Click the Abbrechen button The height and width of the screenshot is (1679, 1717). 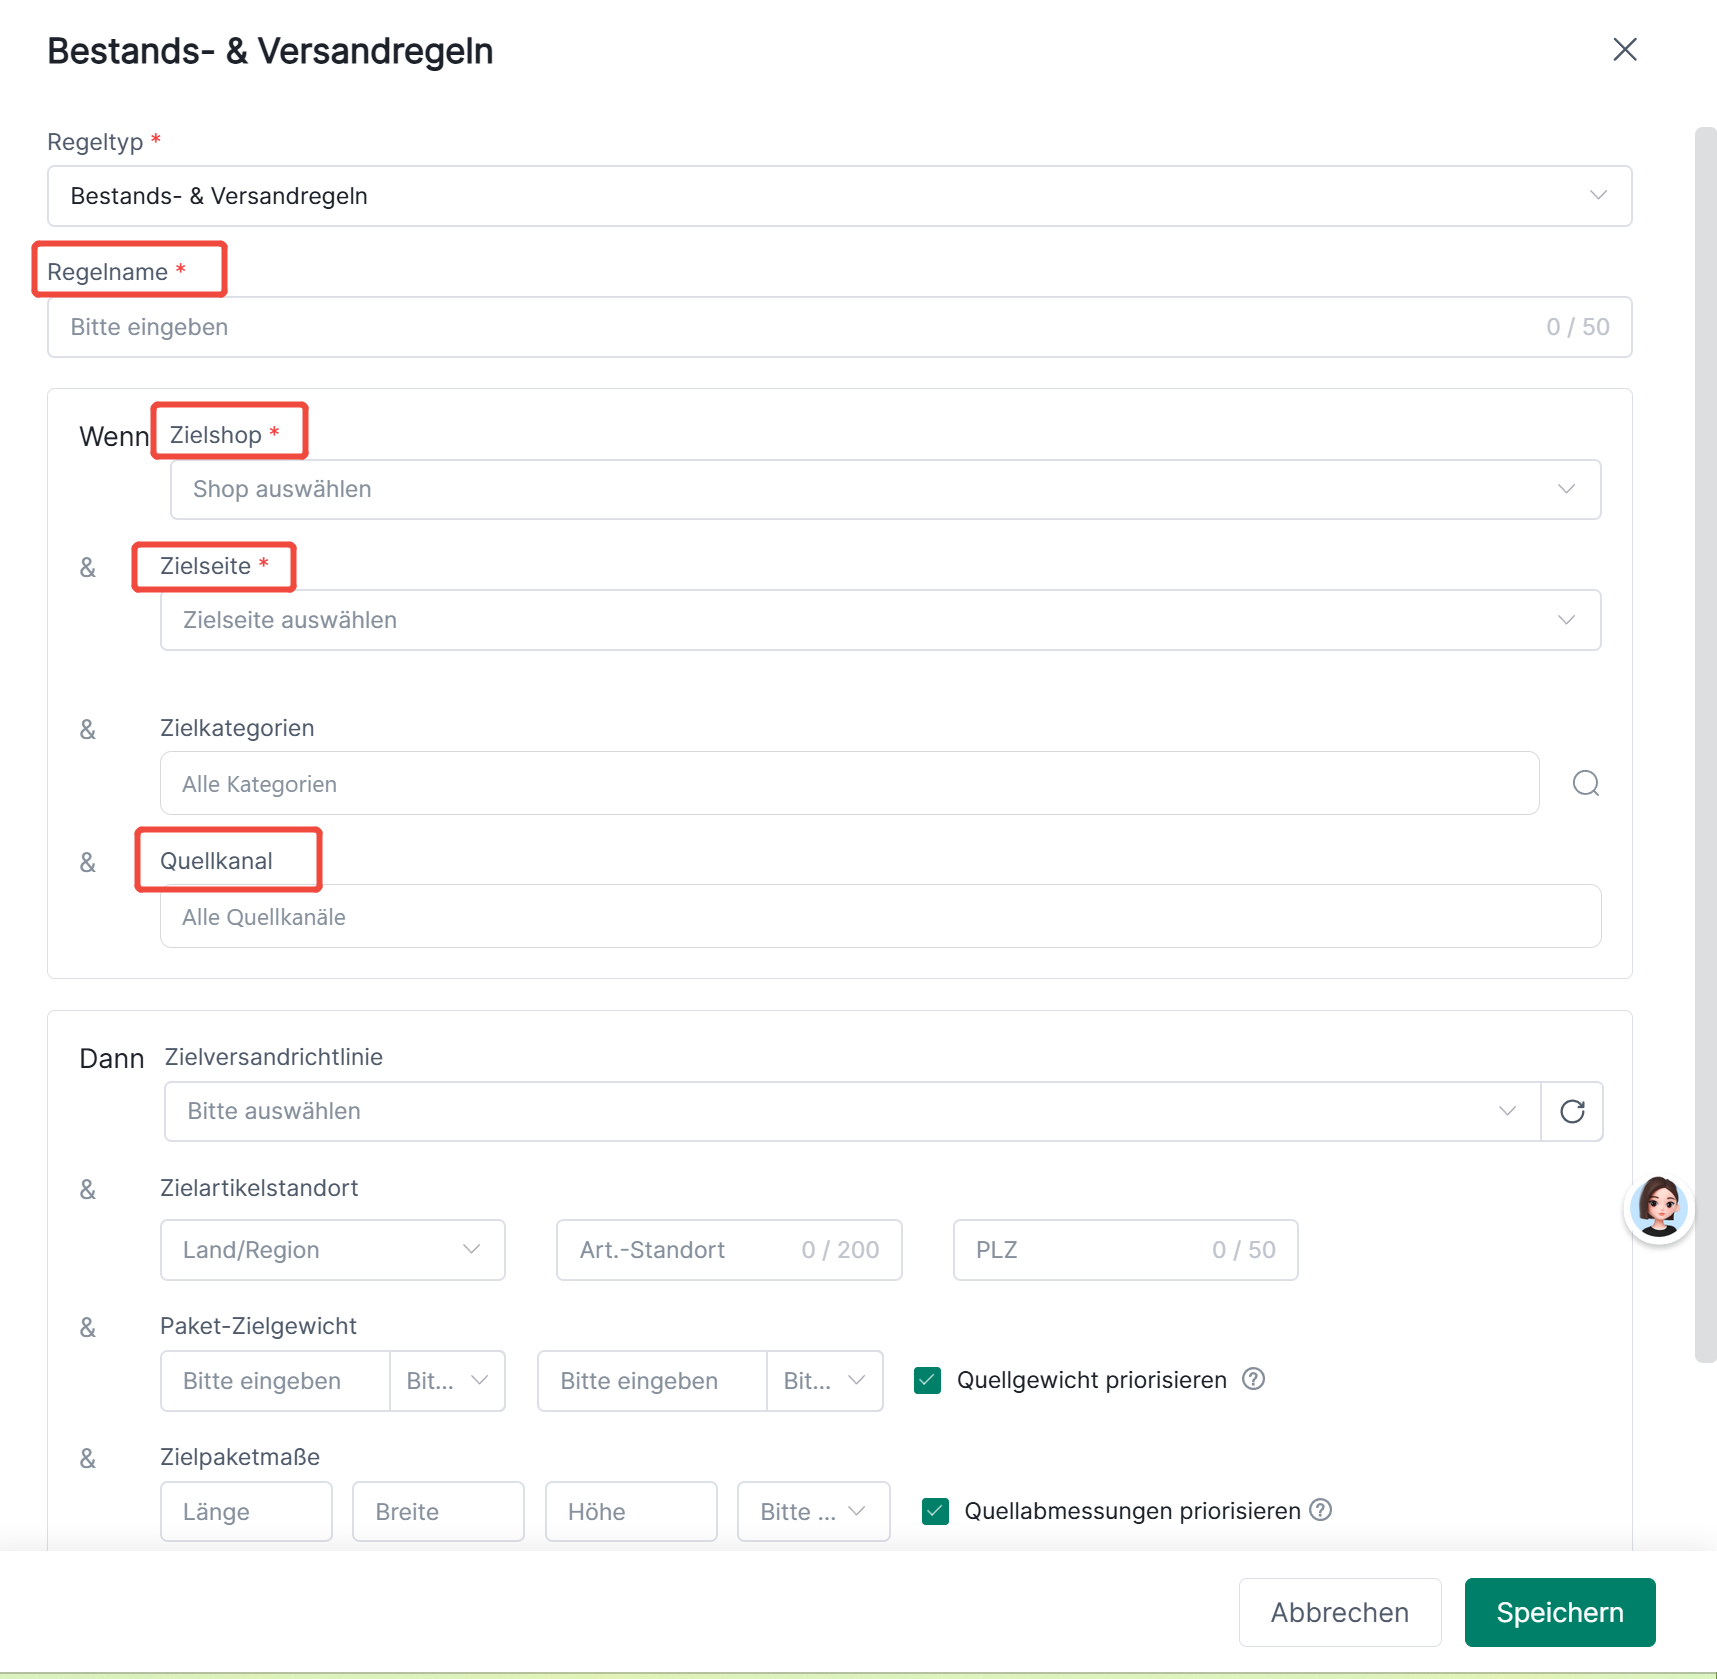pos(1340,1612)
